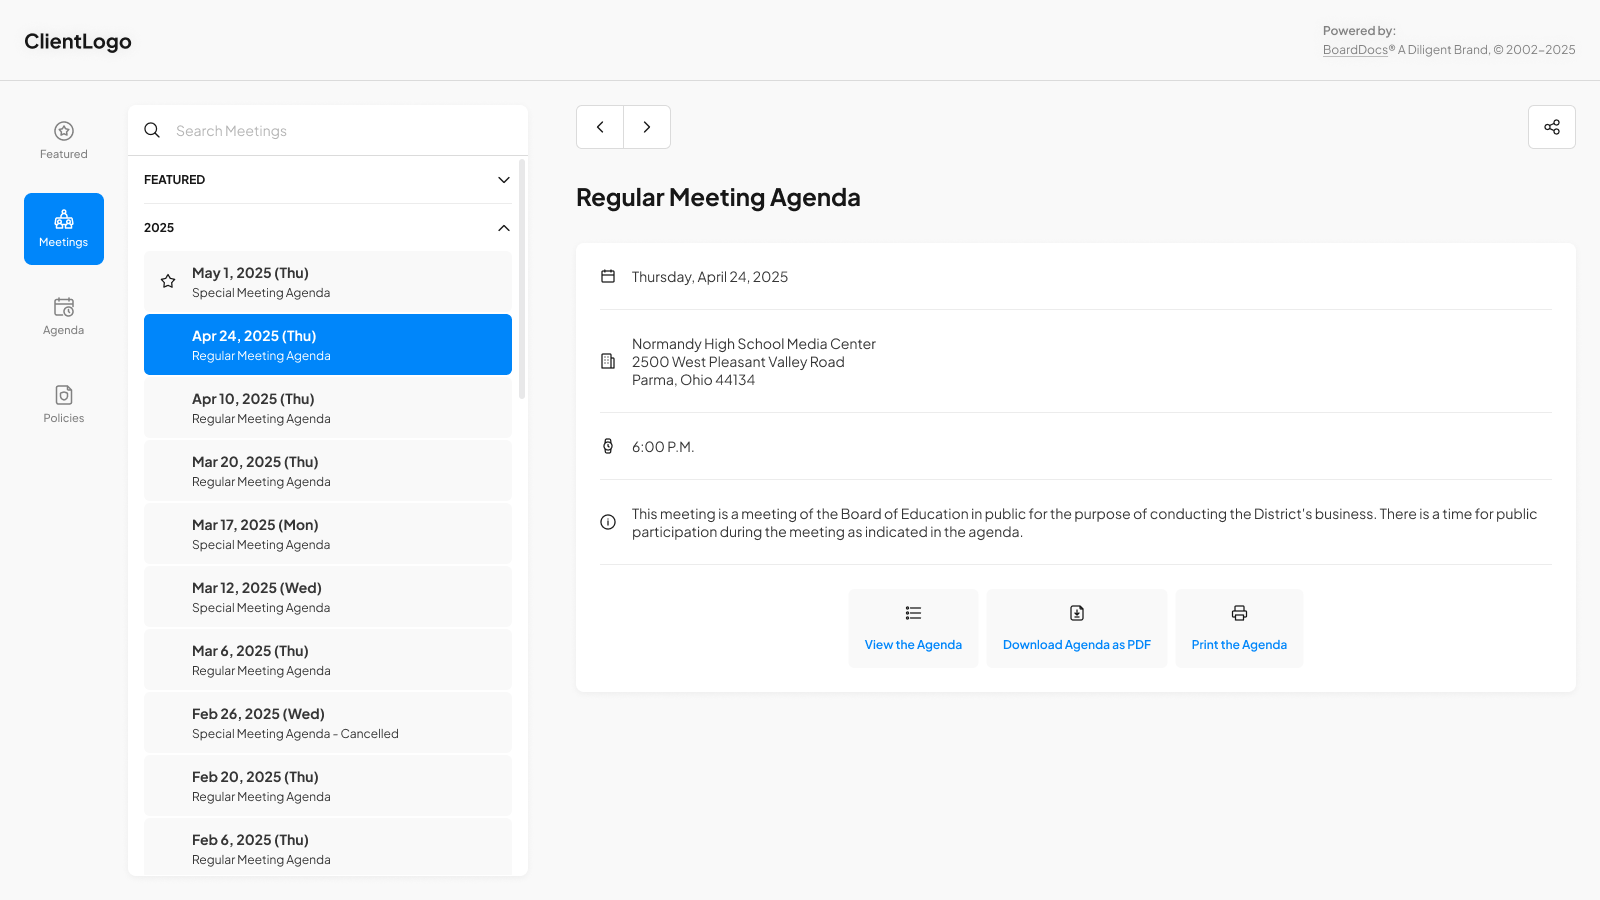This screenshot has width=1600, height=900.
Task: Print the Agenda
Action: click(1239, 628)
